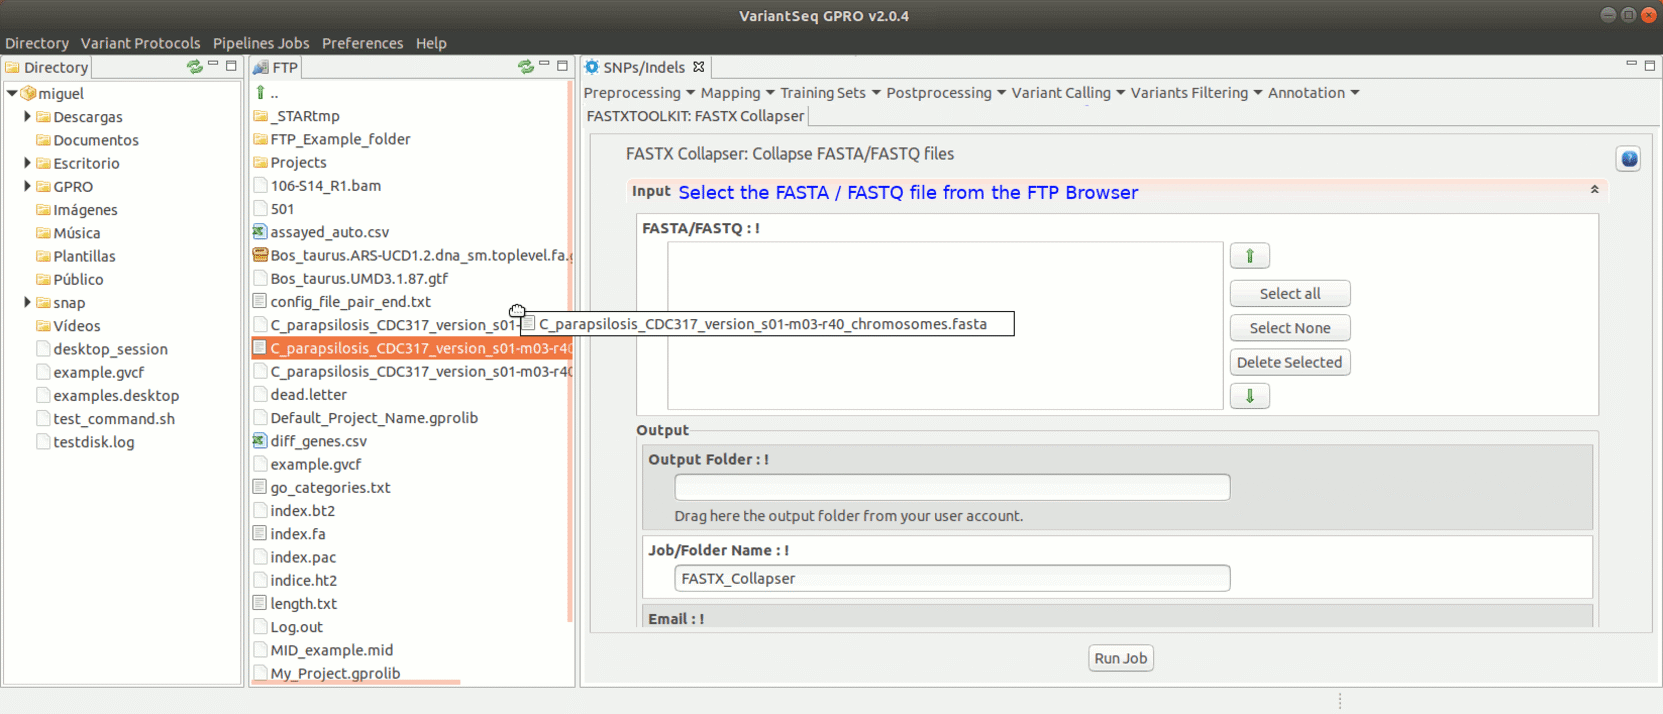Refresh the Directory panel
1663x714 pixels.
coord(194,67)
